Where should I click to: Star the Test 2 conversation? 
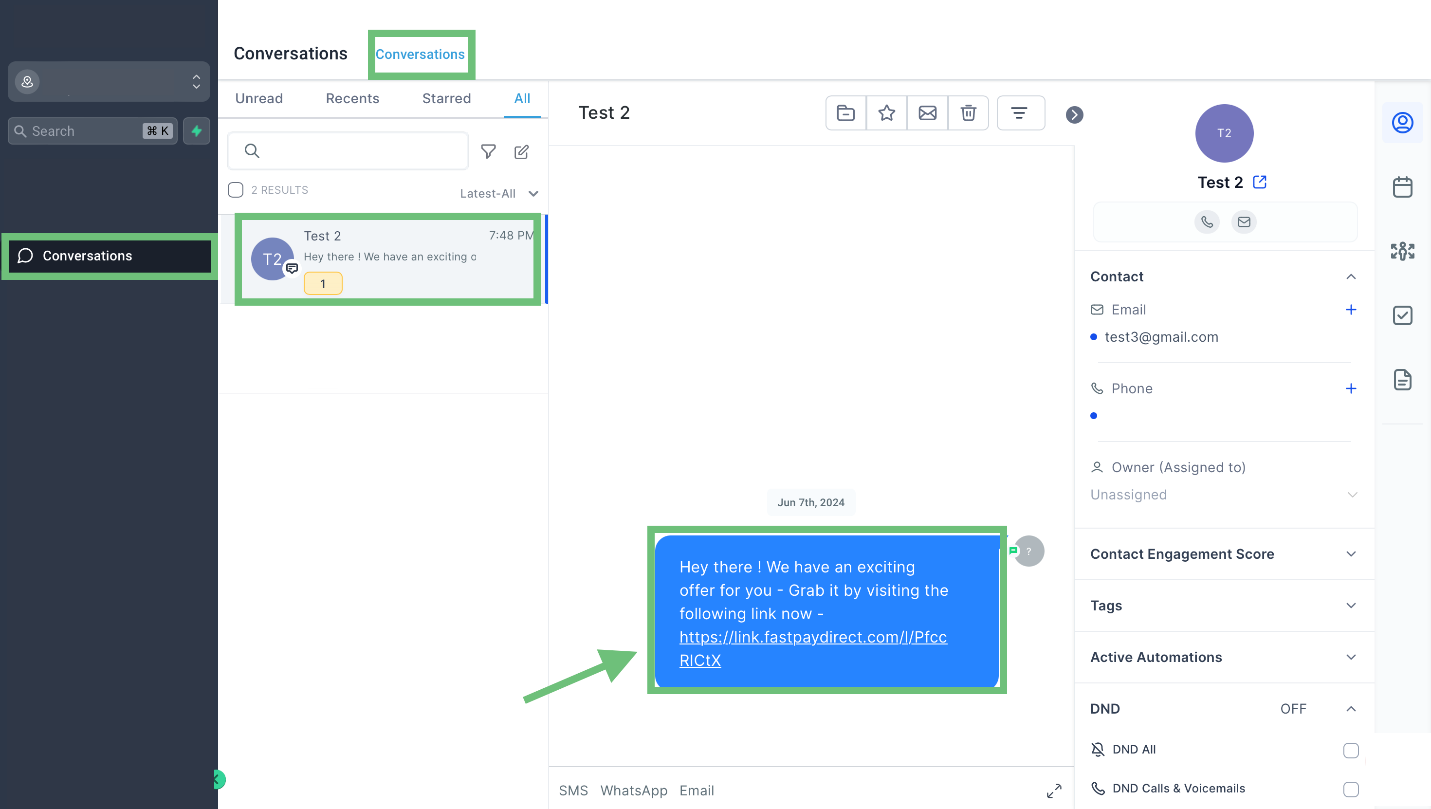[x=887, y=113]
